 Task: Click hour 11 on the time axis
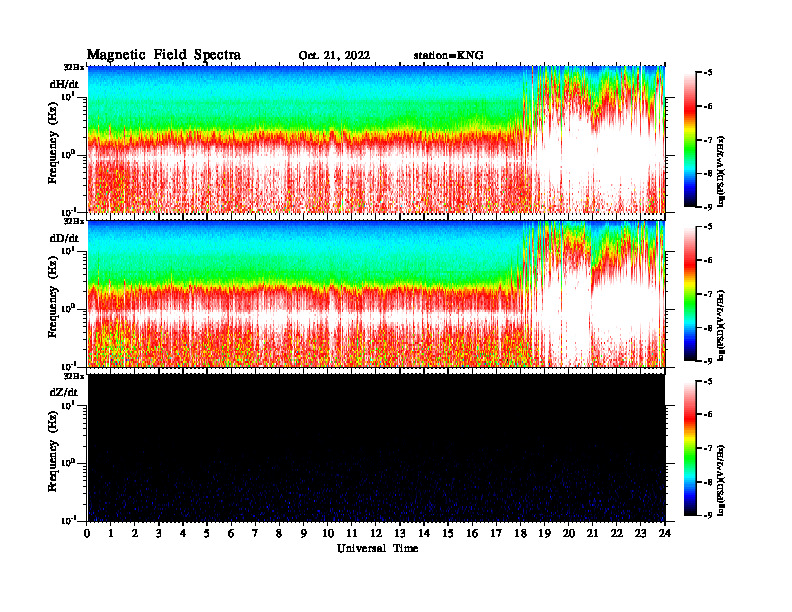[x=352, y=533]
